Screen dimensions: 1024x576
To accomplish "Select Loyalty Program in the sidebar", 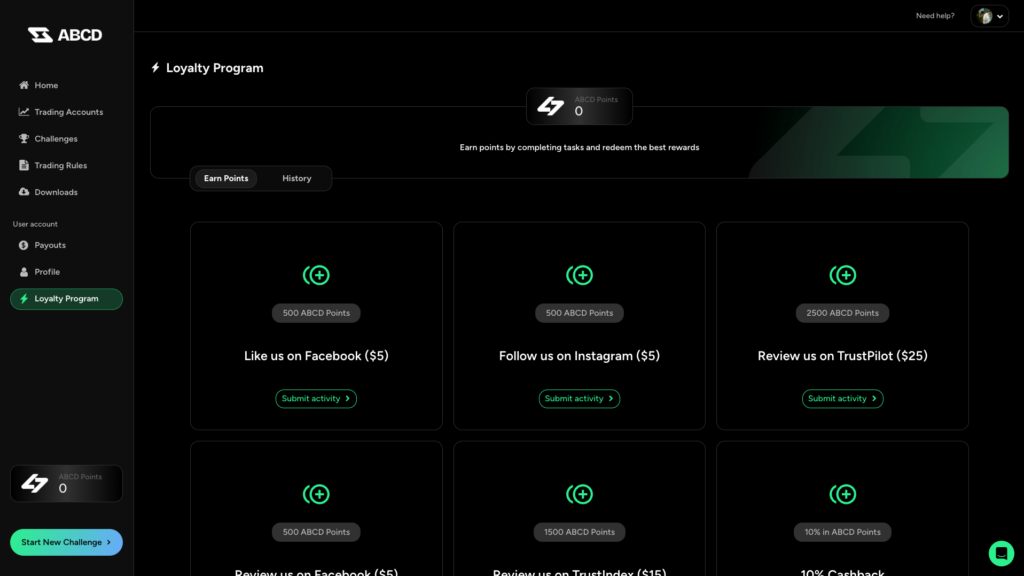I will point(66,299).
